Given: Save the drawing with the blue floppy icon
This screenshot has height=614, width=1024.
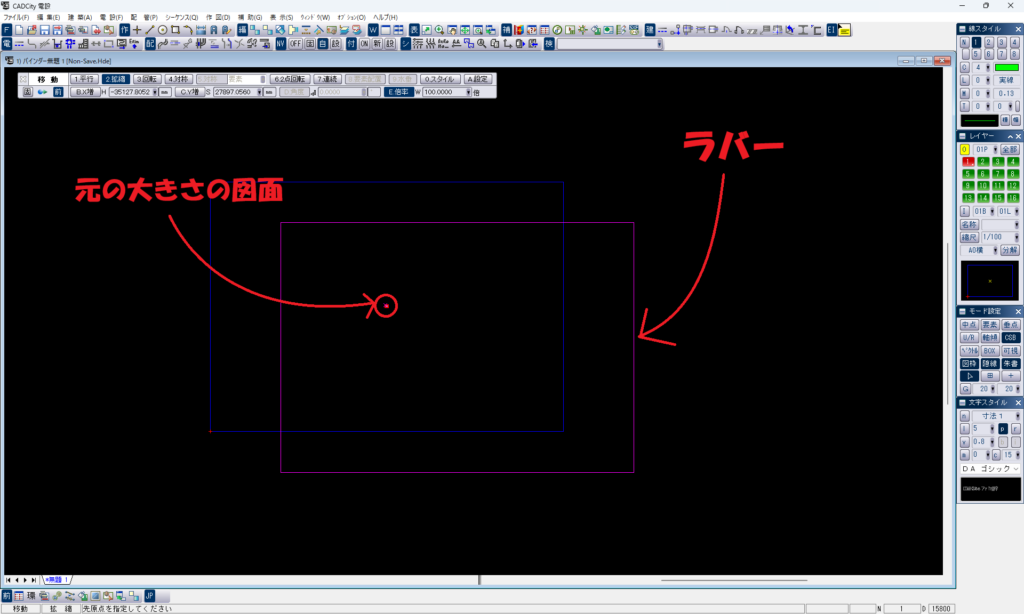Looking at the screenshot, I should 44,30.
